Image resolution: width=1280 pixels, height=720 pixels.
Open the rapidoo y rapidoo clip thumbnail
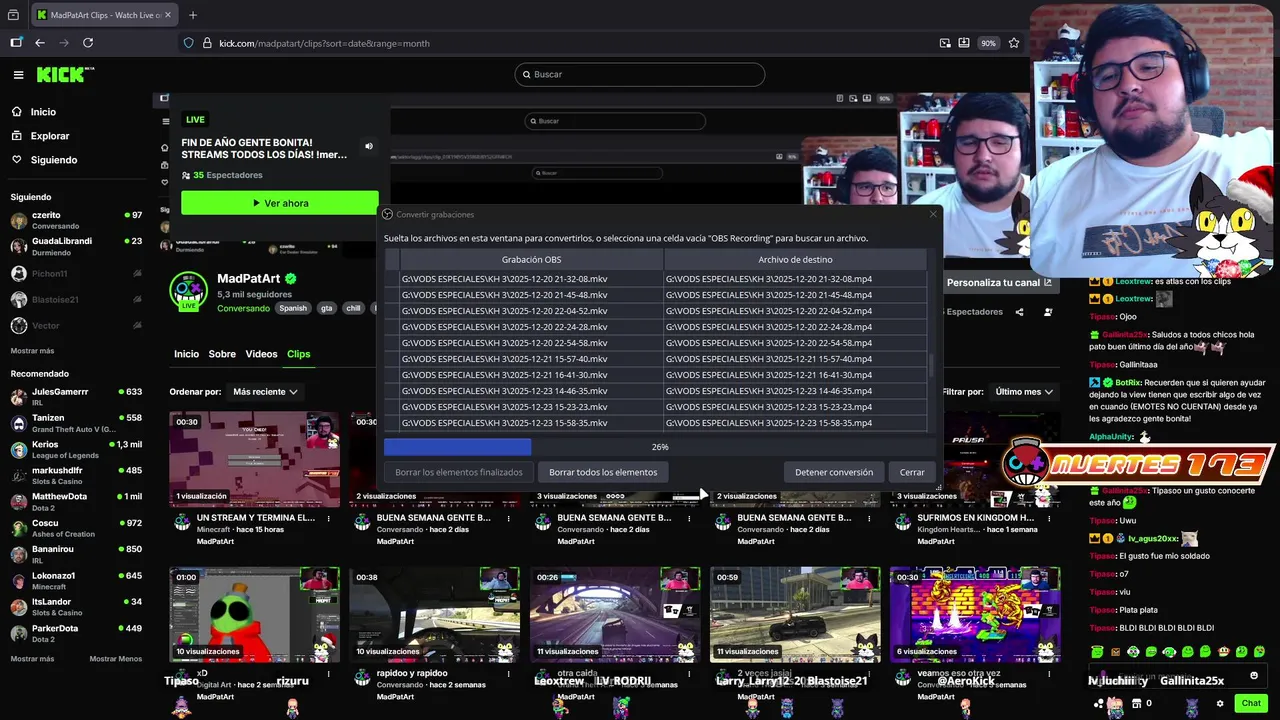point(434,615)
